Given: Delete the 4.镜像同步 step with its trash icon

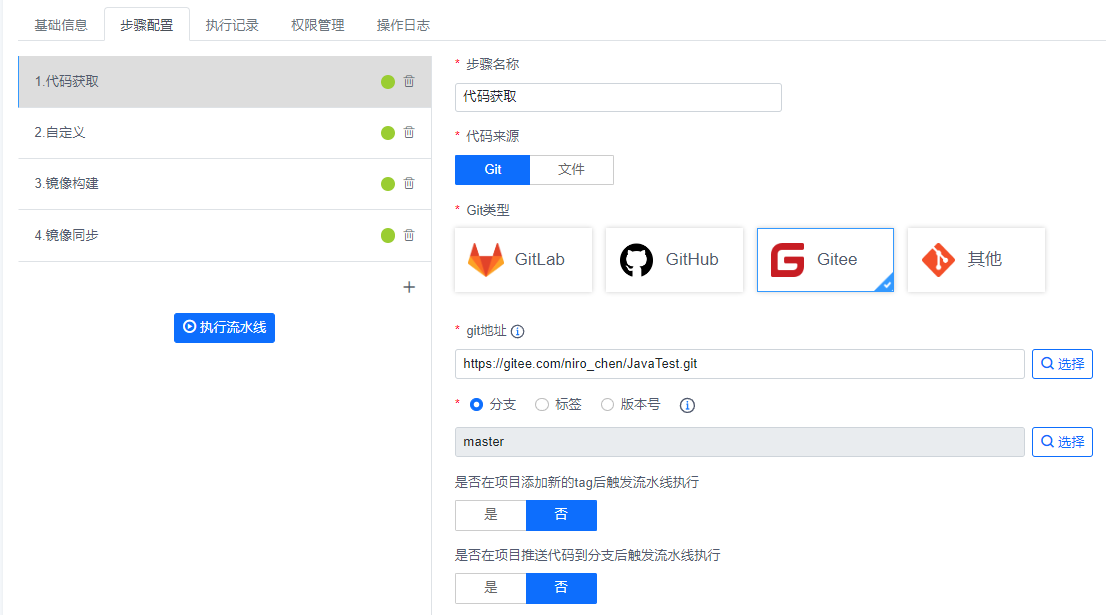Looking at the screenshot, I should pyautogui.click(x=409, y=236).
